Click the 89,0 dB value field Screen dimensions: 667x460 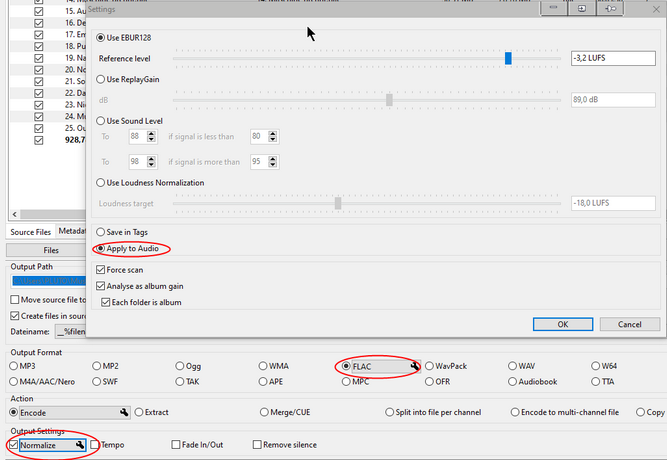click(x=613, y=100)
